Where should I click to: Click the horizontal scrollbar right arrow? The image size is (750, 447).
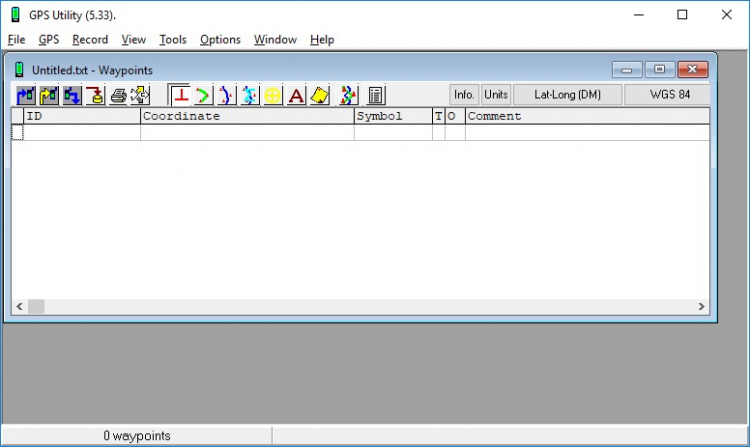tap(701, 306)
